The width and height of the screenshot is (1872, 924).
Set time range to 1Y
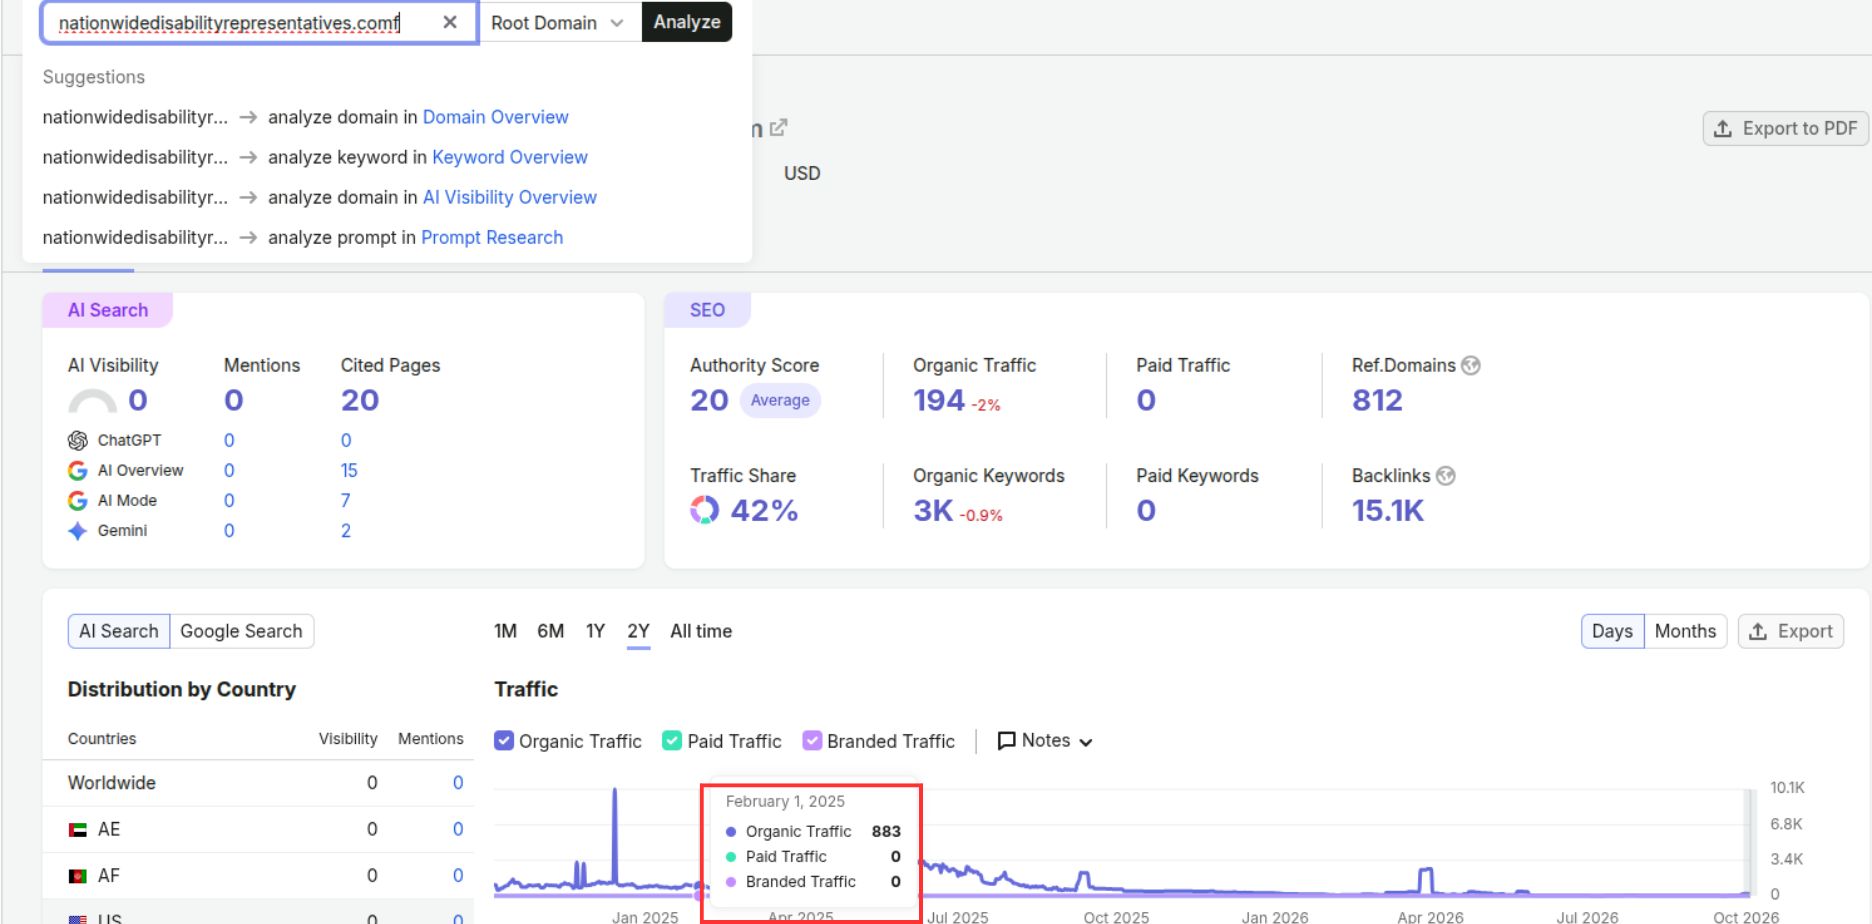click(595, 631)
